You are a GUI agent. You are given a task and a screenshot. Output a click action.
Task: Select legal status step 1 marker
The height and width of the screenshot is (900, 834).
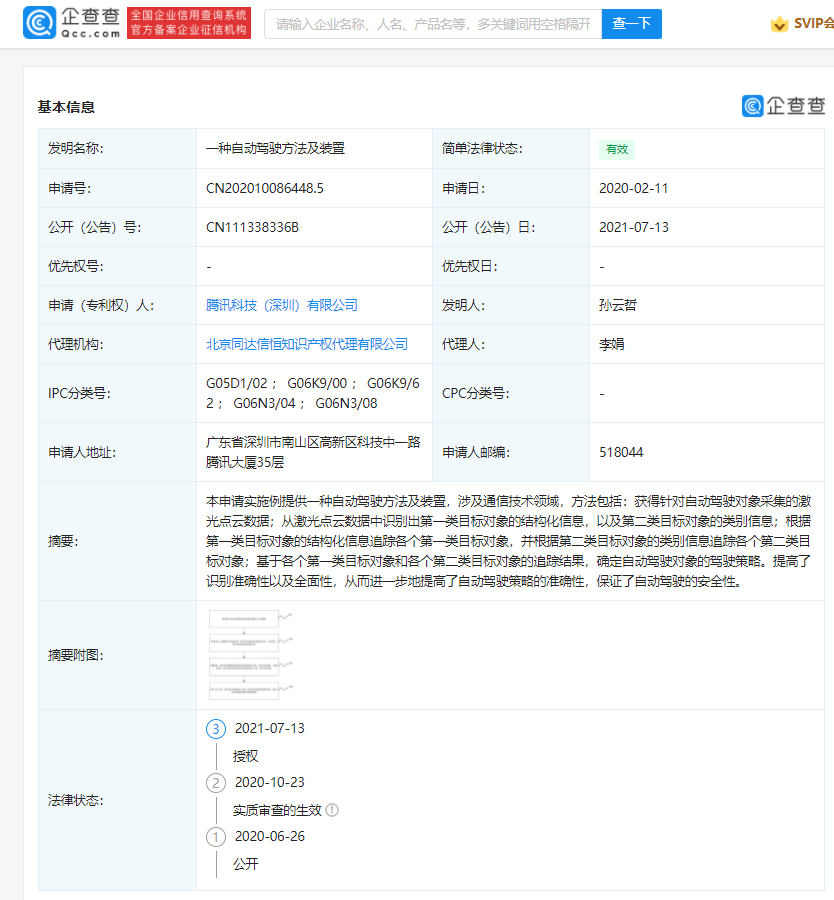[x=215, y=836]
